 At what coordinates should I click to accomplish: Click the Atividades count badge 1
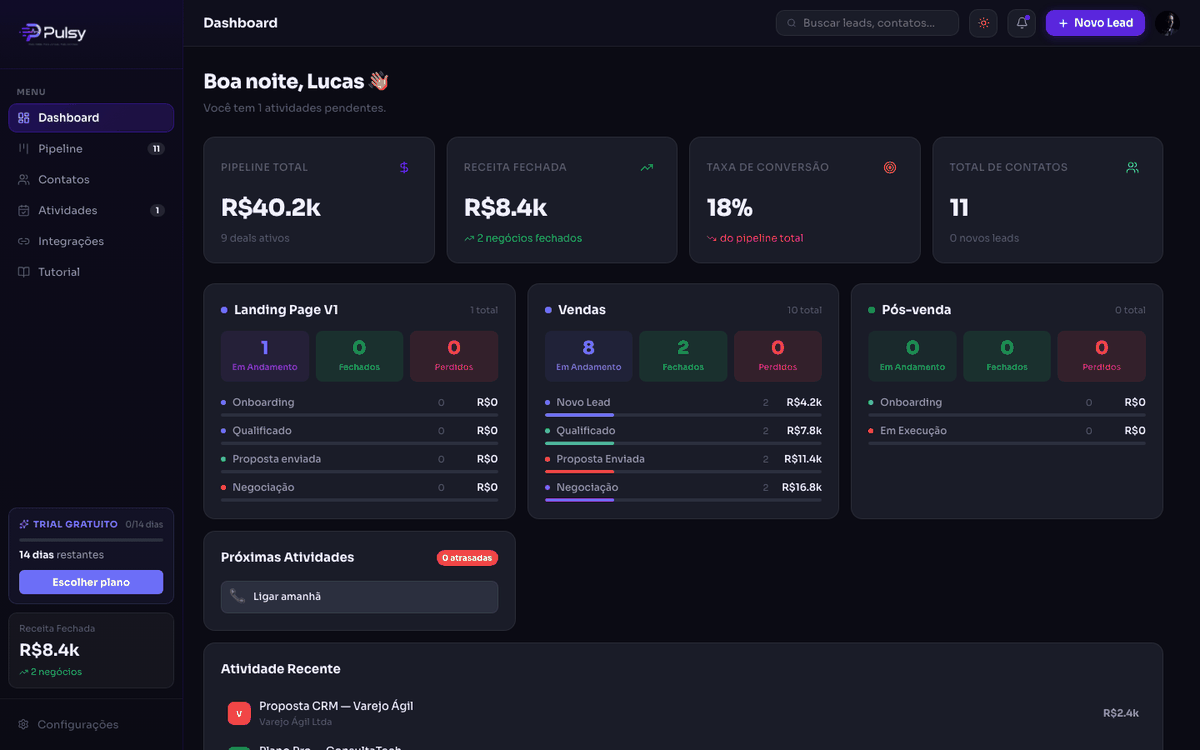(x=157, y=211)
